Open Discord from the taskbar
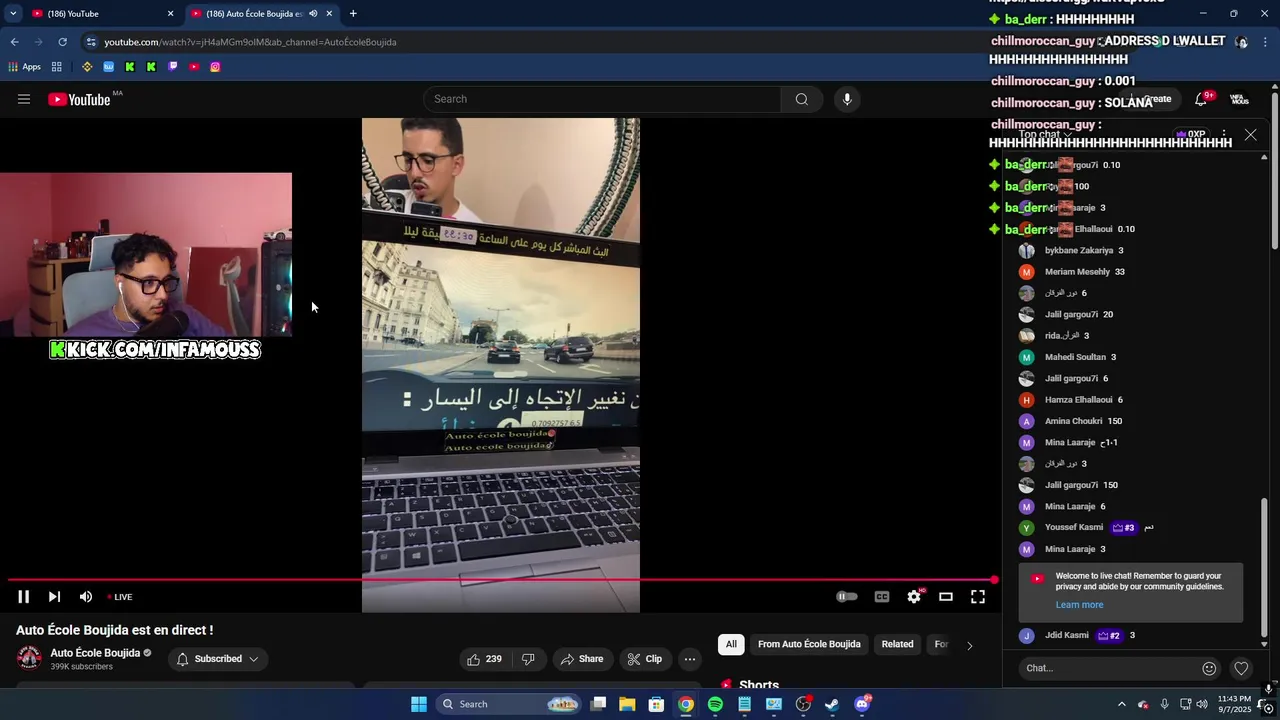Viewport: 1280px width, 720px height. [x=862, y=704]
